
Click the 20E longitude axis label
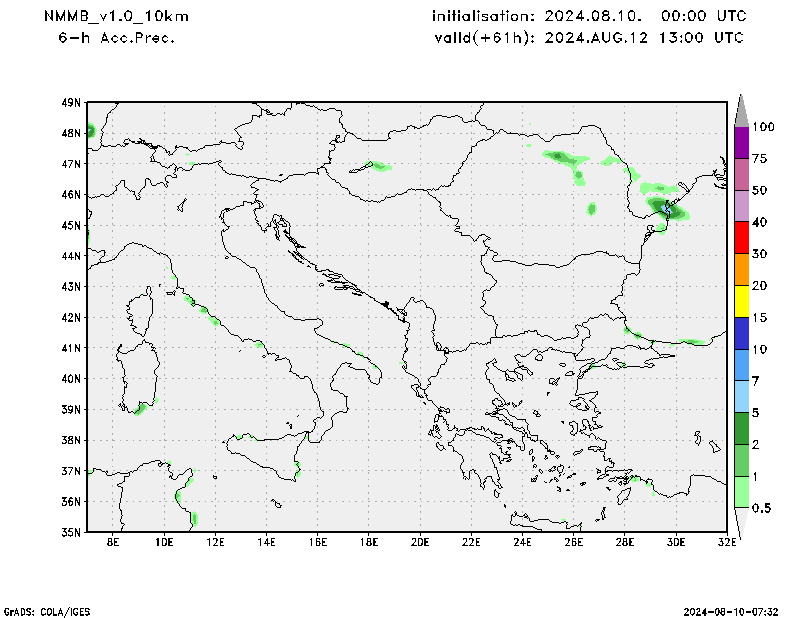[419, 543]
